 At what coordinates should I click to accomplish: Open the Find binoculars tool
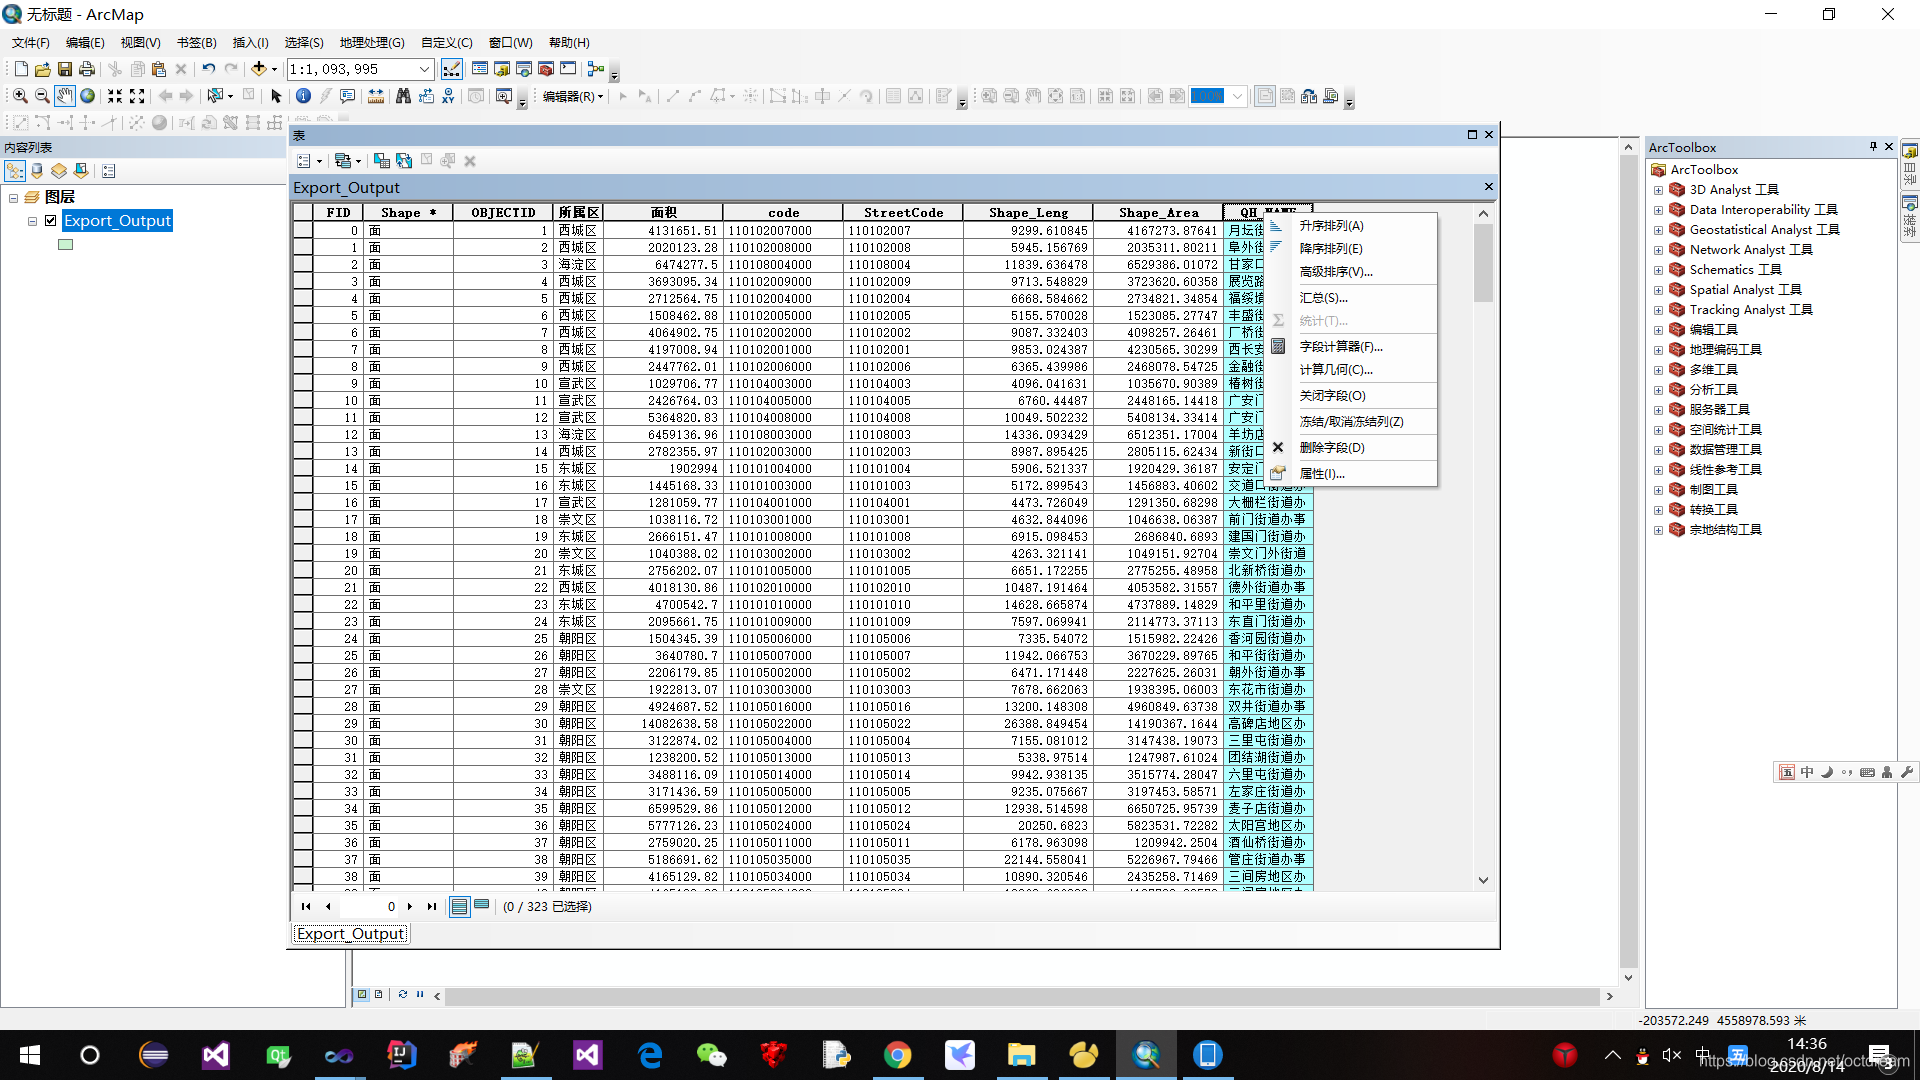tap(403, 96)
